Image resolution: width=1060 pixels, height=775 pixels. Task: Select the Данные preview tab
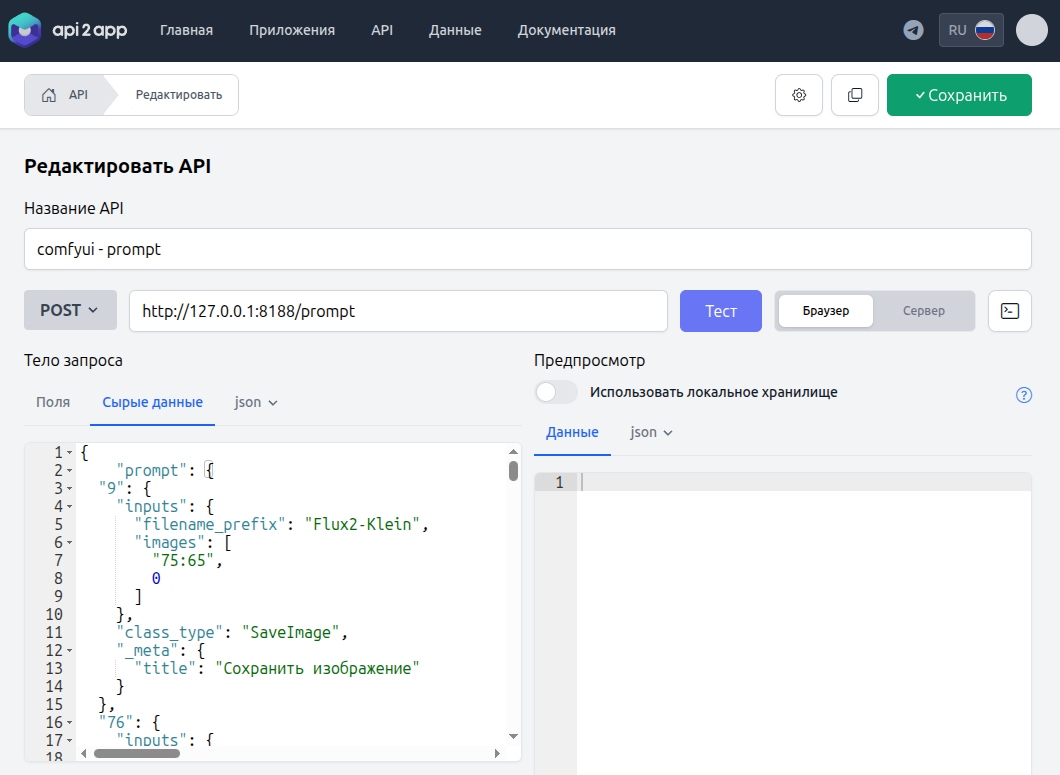pyautogui.click(x=573, y=432)
